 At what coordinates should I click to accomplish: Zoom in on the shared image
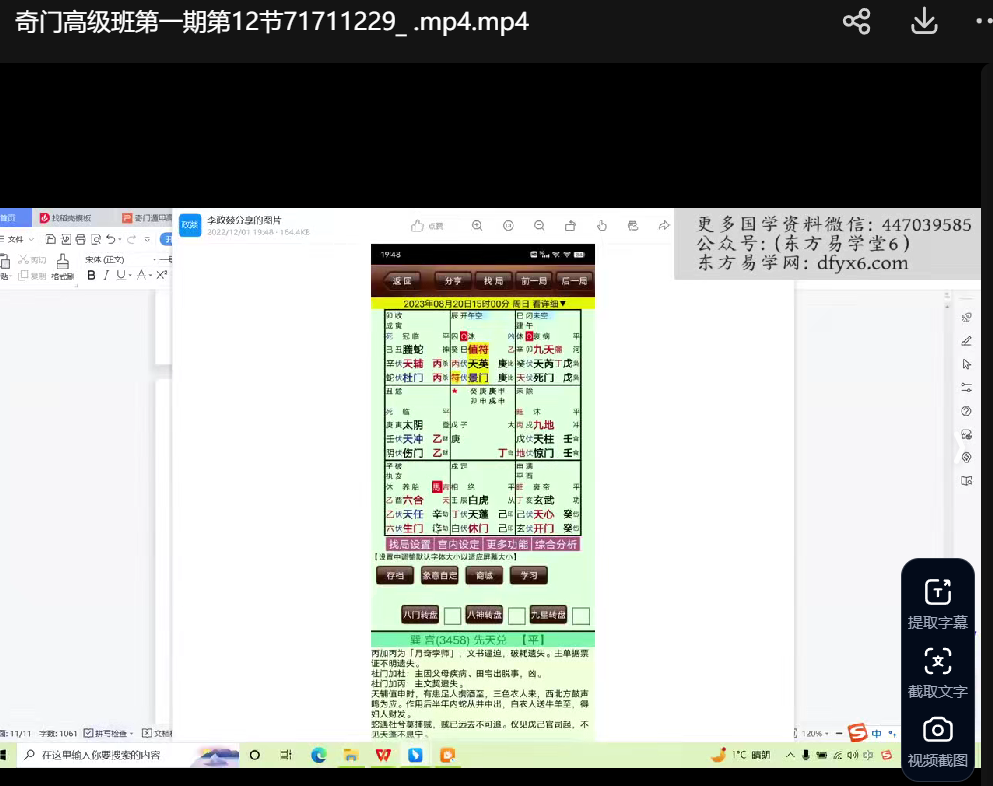click(x=478, y=226)
